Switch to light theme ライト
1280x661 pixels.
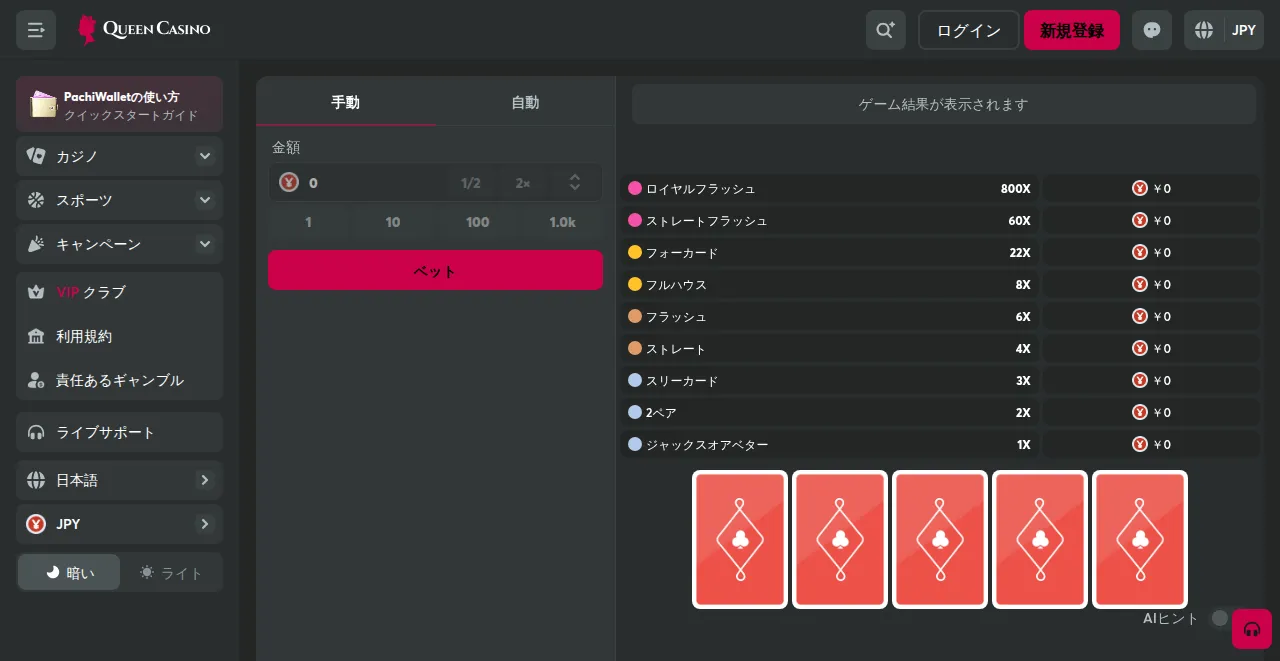[171, 572]
